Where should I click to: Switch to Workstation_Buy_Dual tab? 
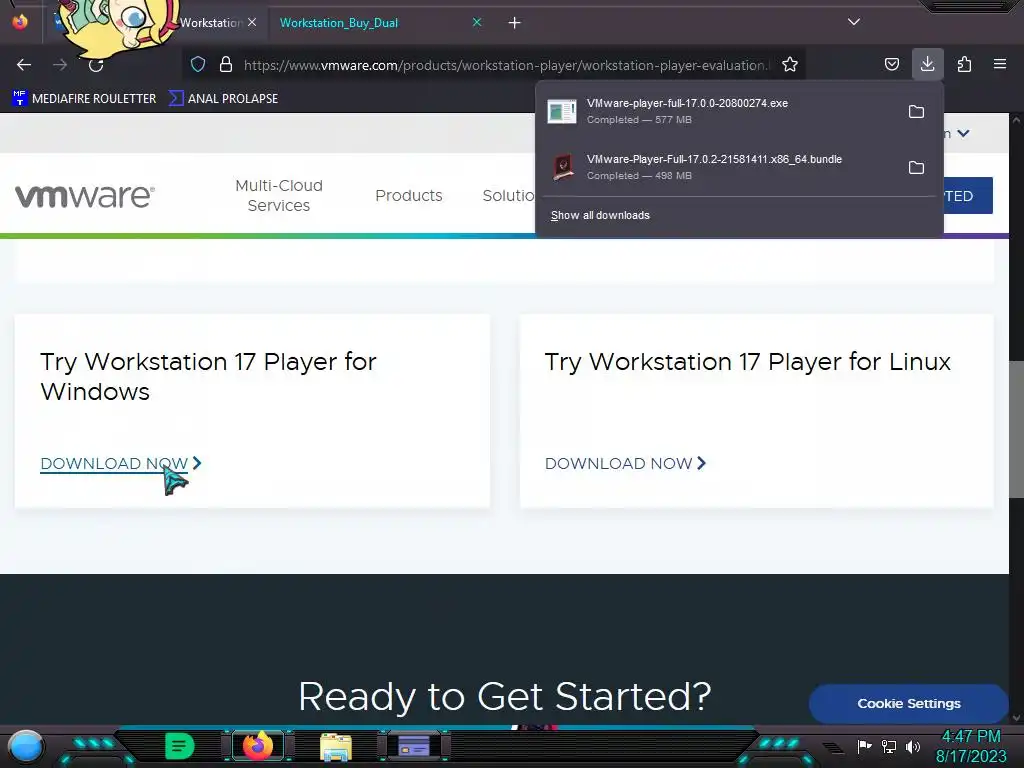click(x=339, y=23)
